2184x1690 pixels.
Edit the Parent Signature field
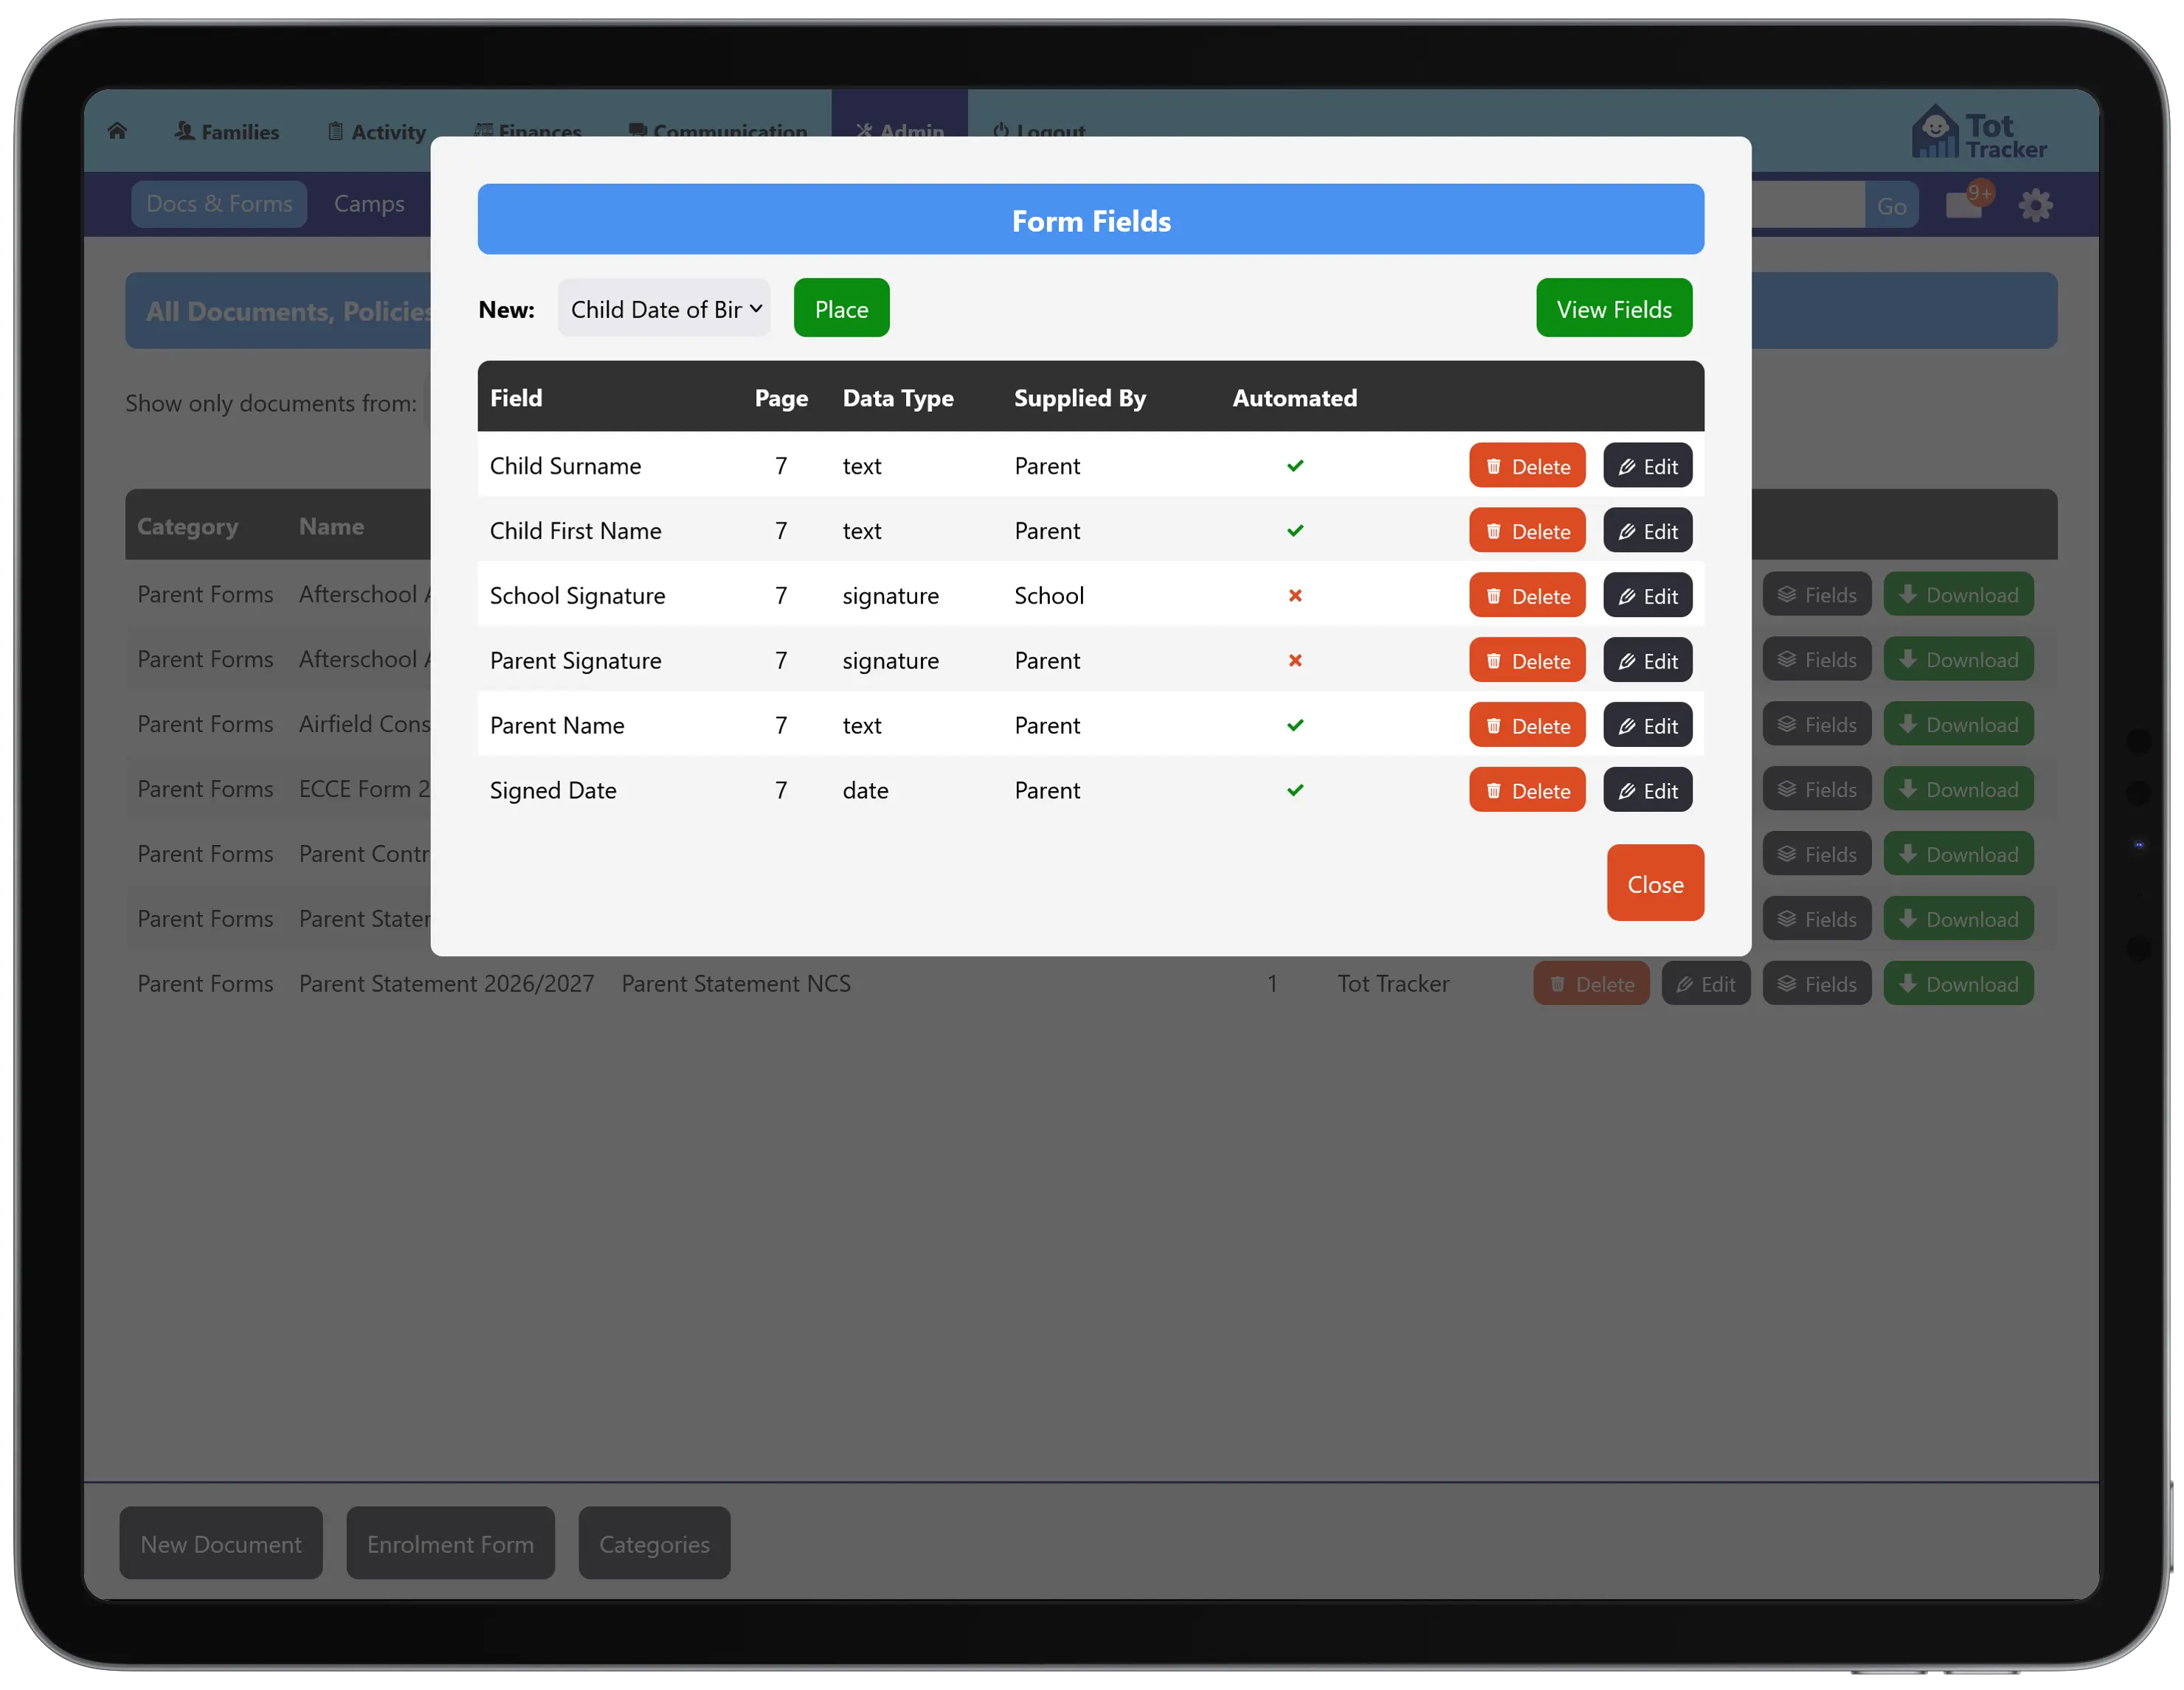[x=1647, y=661]
